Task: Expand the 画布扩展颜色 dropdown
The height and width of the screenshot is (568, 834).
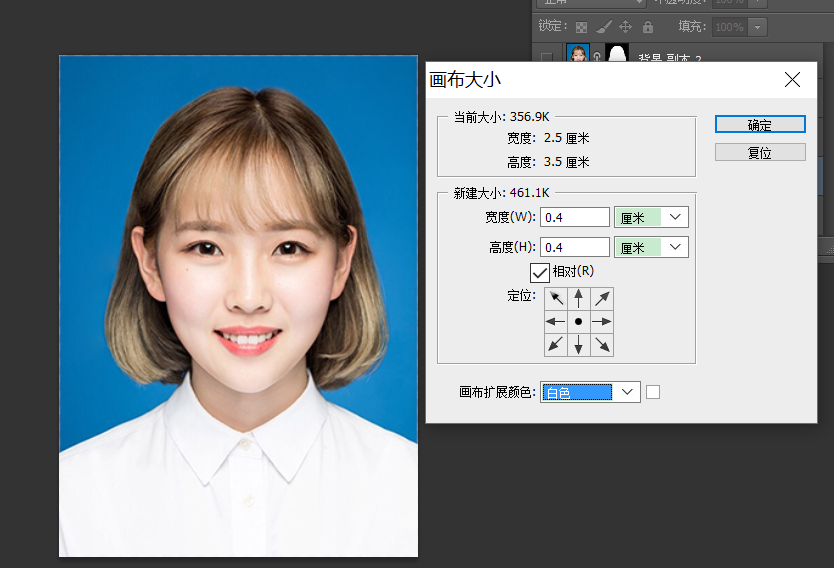Action: click(x=589, y=392)
